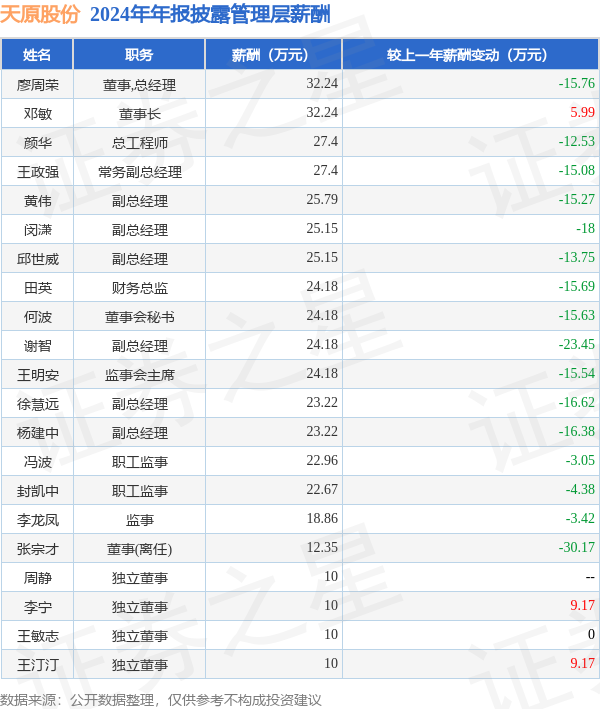Click the name 王汀汀

point(38,664)
